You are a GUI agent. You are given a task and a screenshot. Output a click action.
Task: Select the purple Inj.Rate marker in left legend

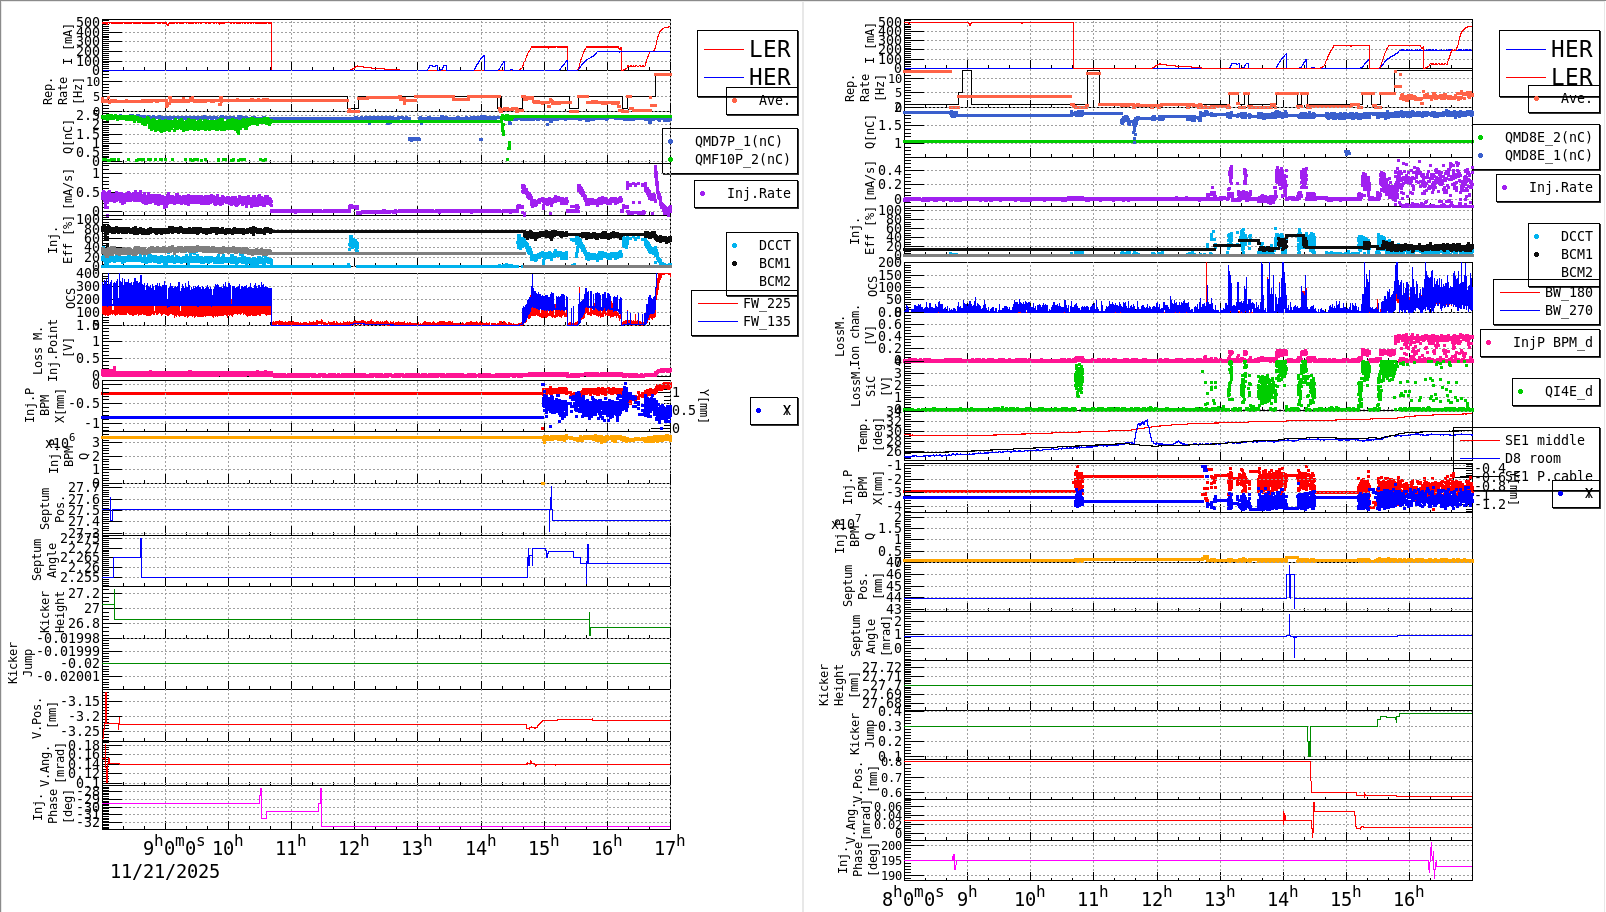point(703,194)
